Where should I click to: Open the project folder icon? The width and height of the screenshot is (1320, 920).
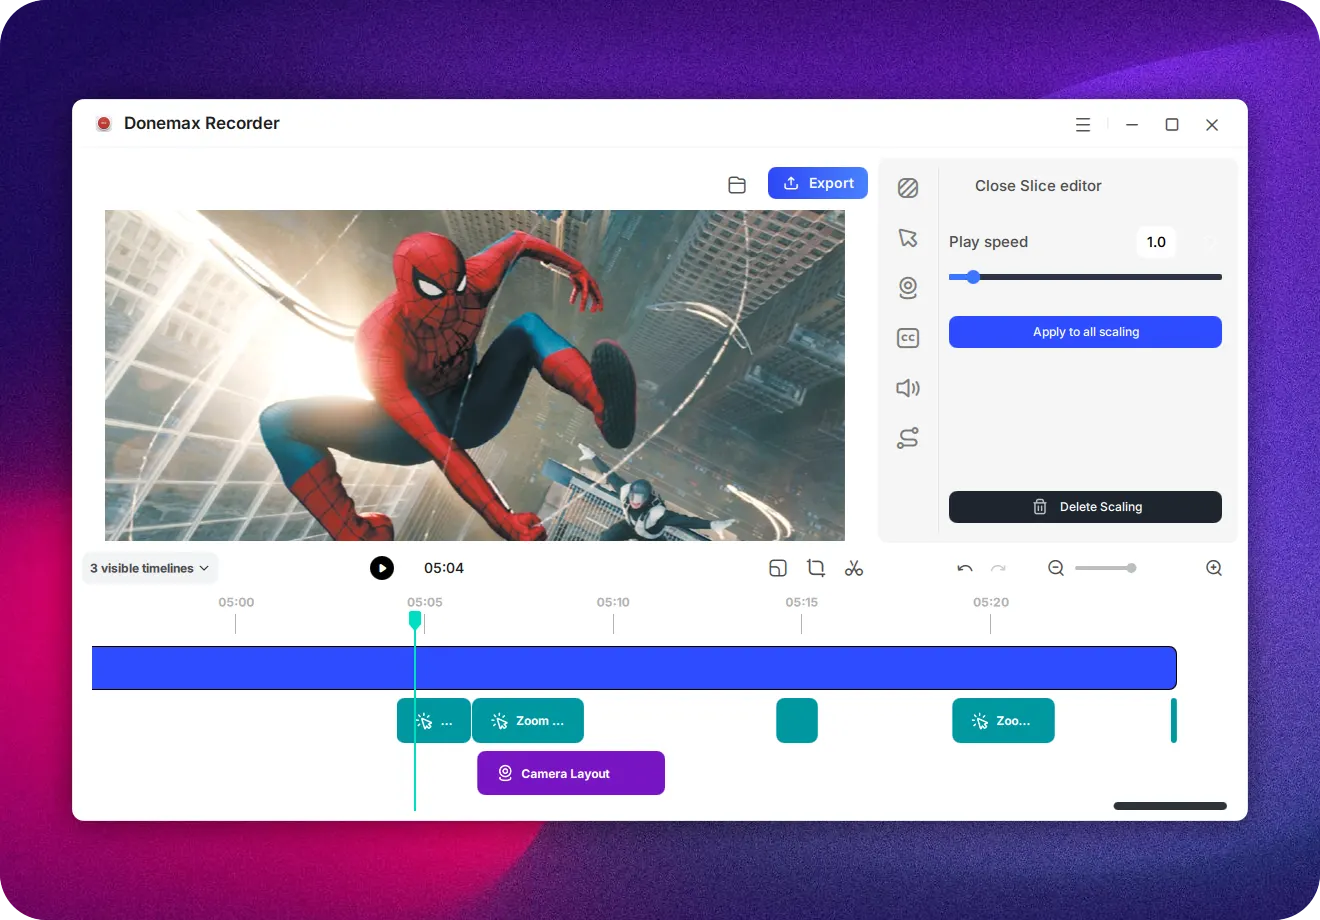coord(737,184)
